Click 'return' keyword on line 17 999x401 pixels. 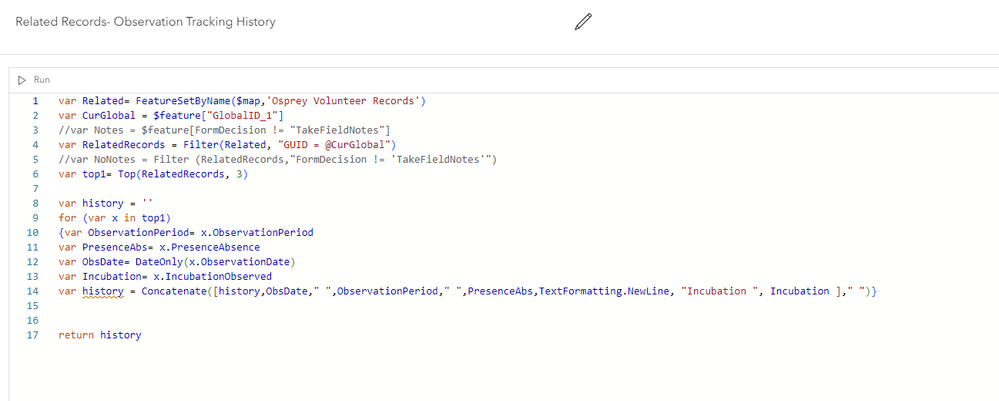click(x=76, y=335)
